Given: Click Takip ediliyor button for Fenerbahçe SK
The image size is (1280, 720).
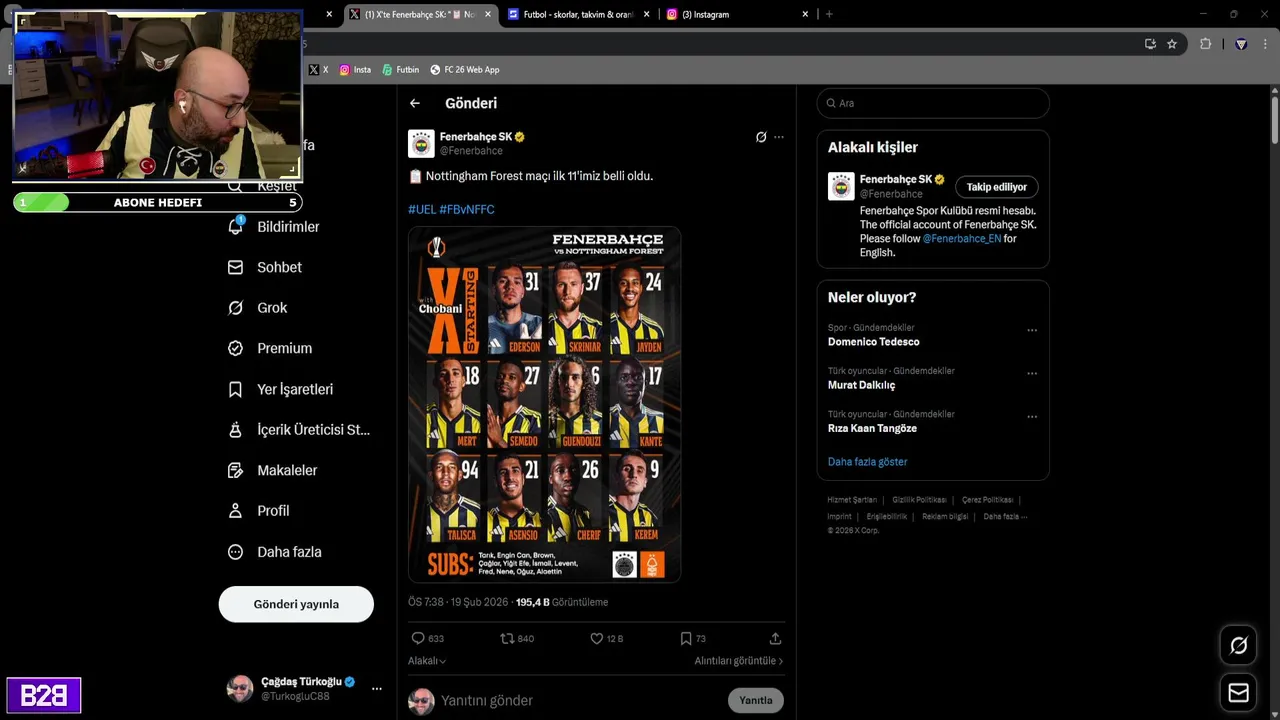Looking at the screenshot, I should 997,187.
